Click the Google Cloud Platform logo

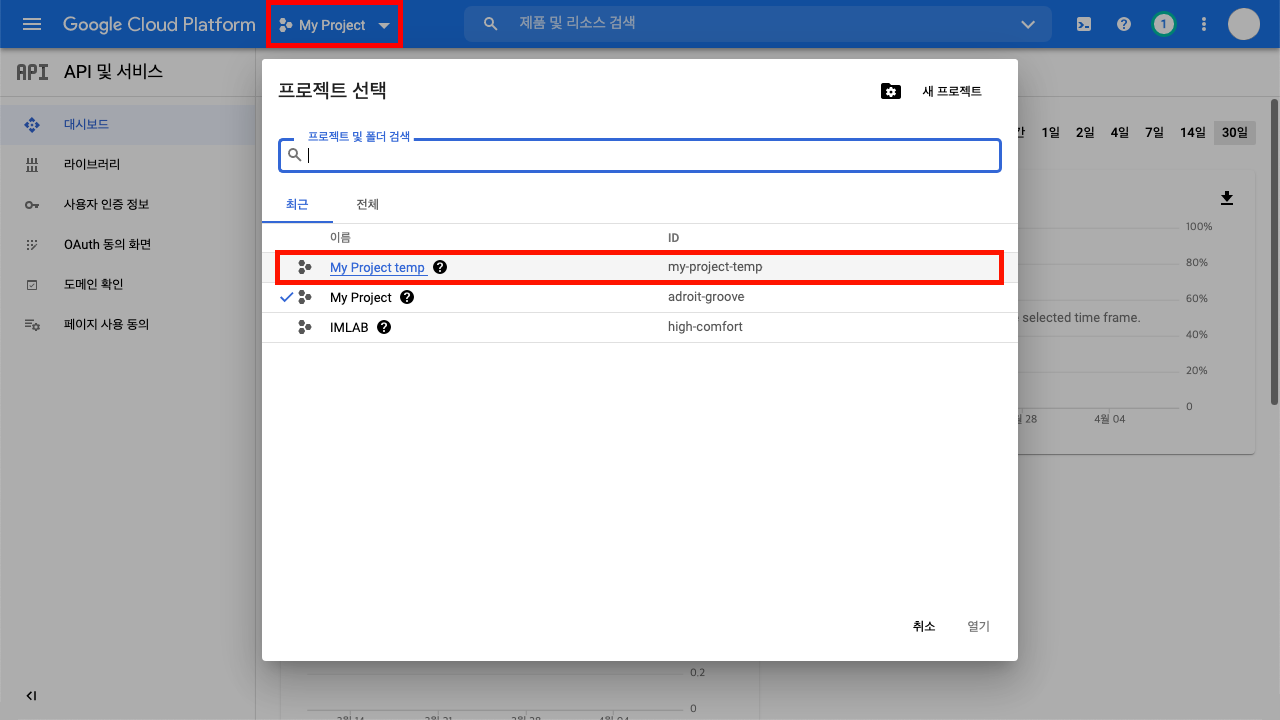click(x=159, y=24)
